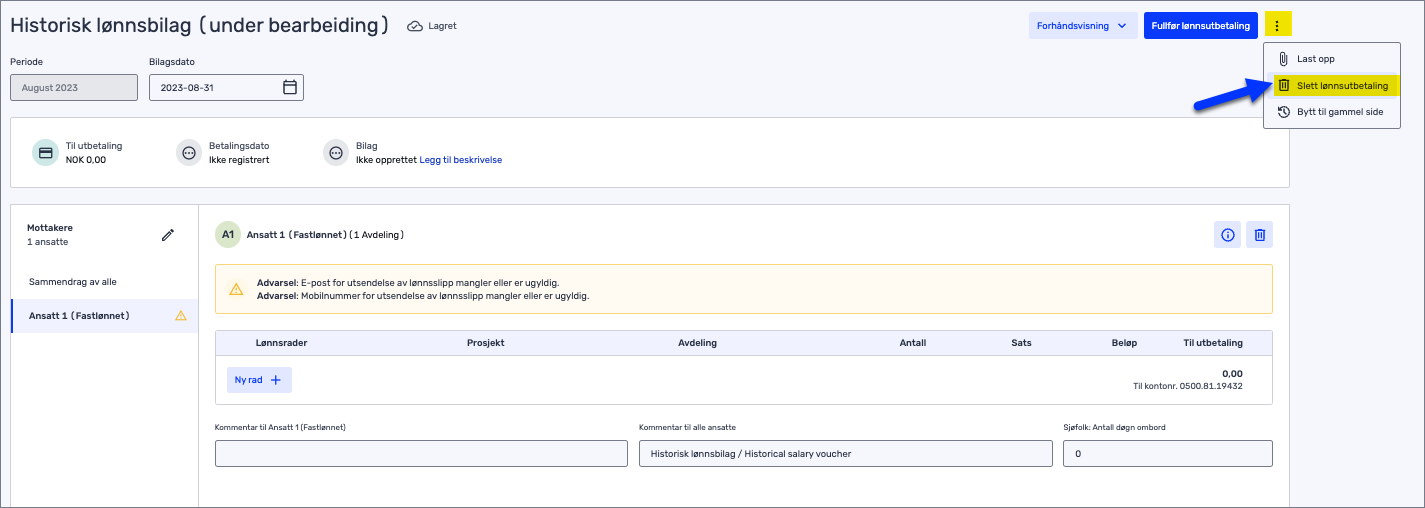The image size is (1425, 508).
Task: Open the three-dot more options menu
Action: (1277, 26)
